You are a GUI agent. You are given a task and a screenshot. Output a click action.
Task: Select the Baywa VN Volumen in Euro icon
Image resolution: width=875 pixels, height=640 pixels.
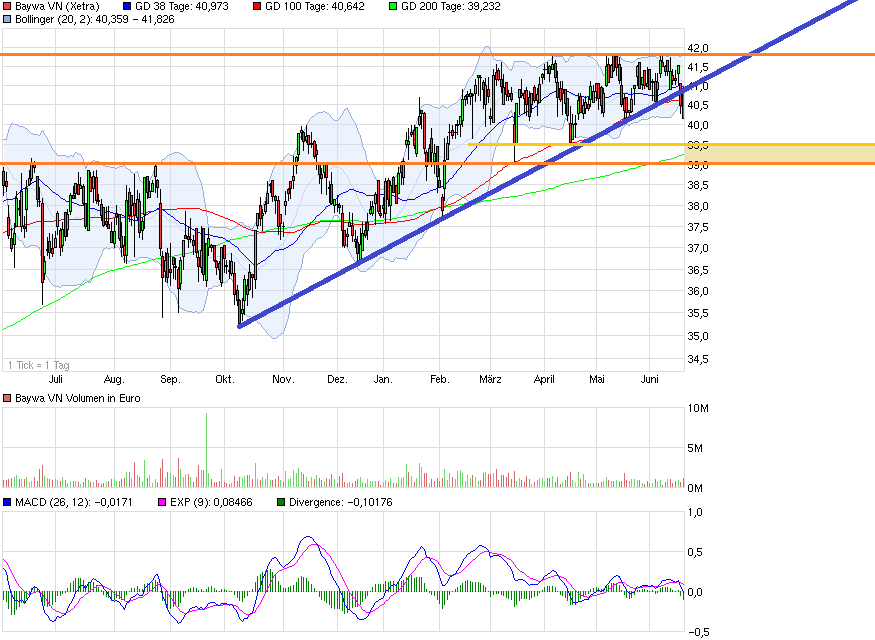click(x=7, y=398)
